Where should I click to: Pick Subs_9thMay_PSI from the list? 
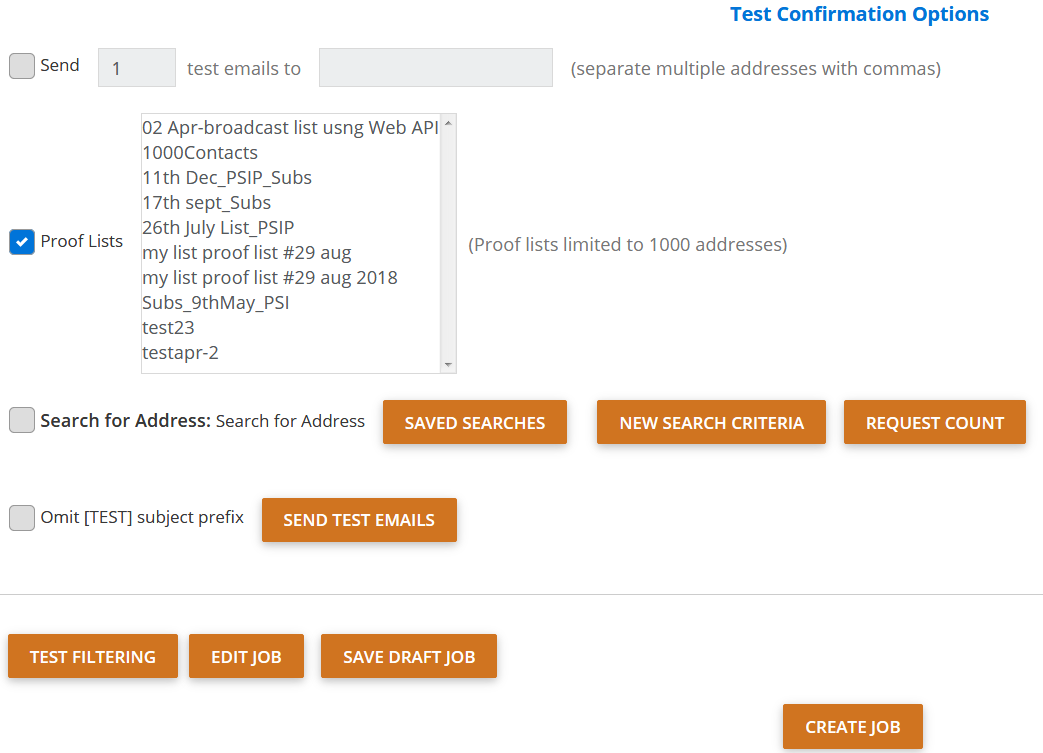tap(291, 303)
